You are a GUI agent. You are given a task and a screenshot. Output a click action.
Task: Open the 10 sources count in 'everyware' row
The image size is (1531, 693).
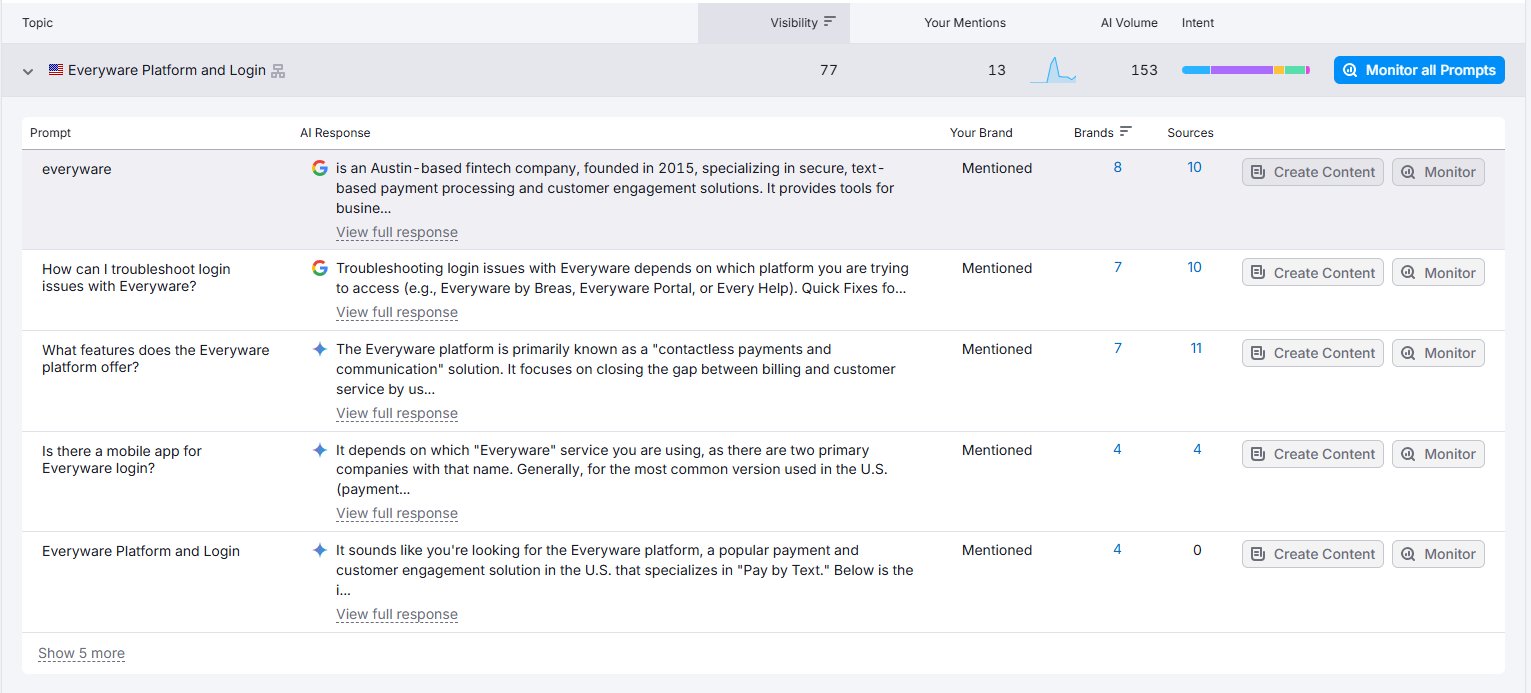pyautogui.click(x=1194, y=167)
